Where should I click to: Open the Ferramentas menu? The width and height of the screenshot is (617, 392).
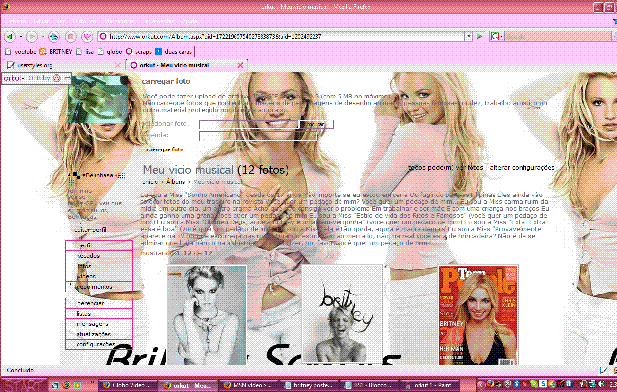(x=159, y=21)
